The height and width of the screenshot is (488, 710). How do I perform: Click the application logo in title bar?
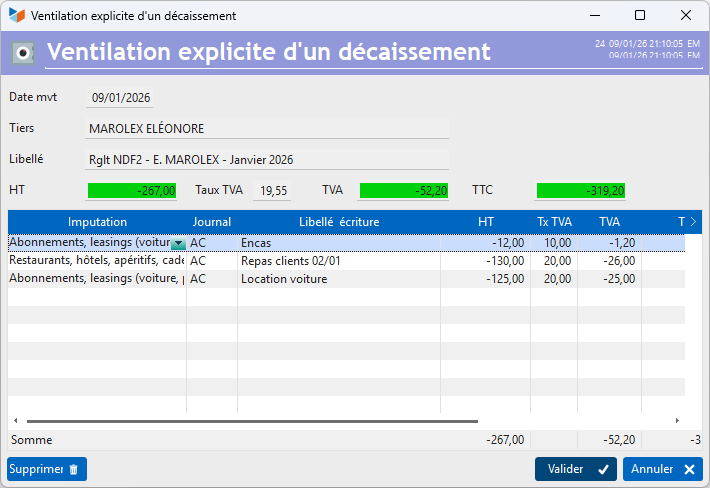click(16, 16)
